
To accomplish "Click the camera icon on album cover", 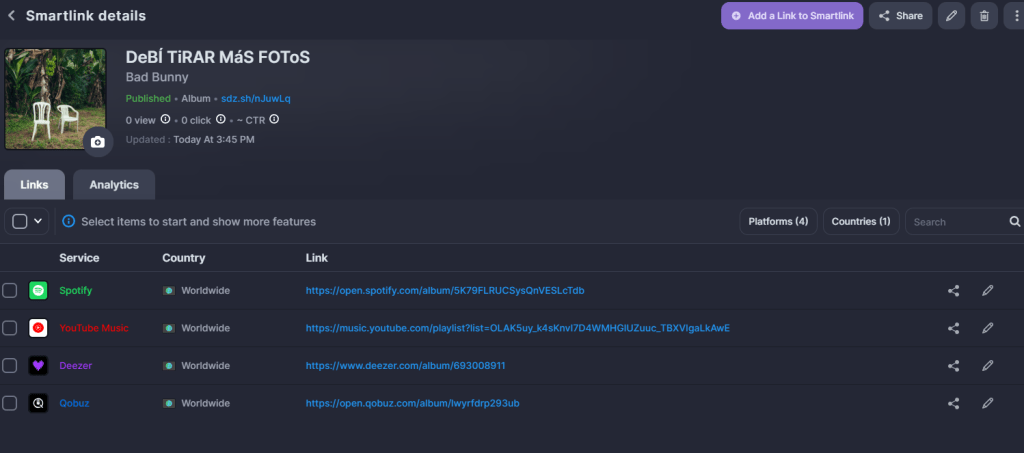I will [97, 142].
